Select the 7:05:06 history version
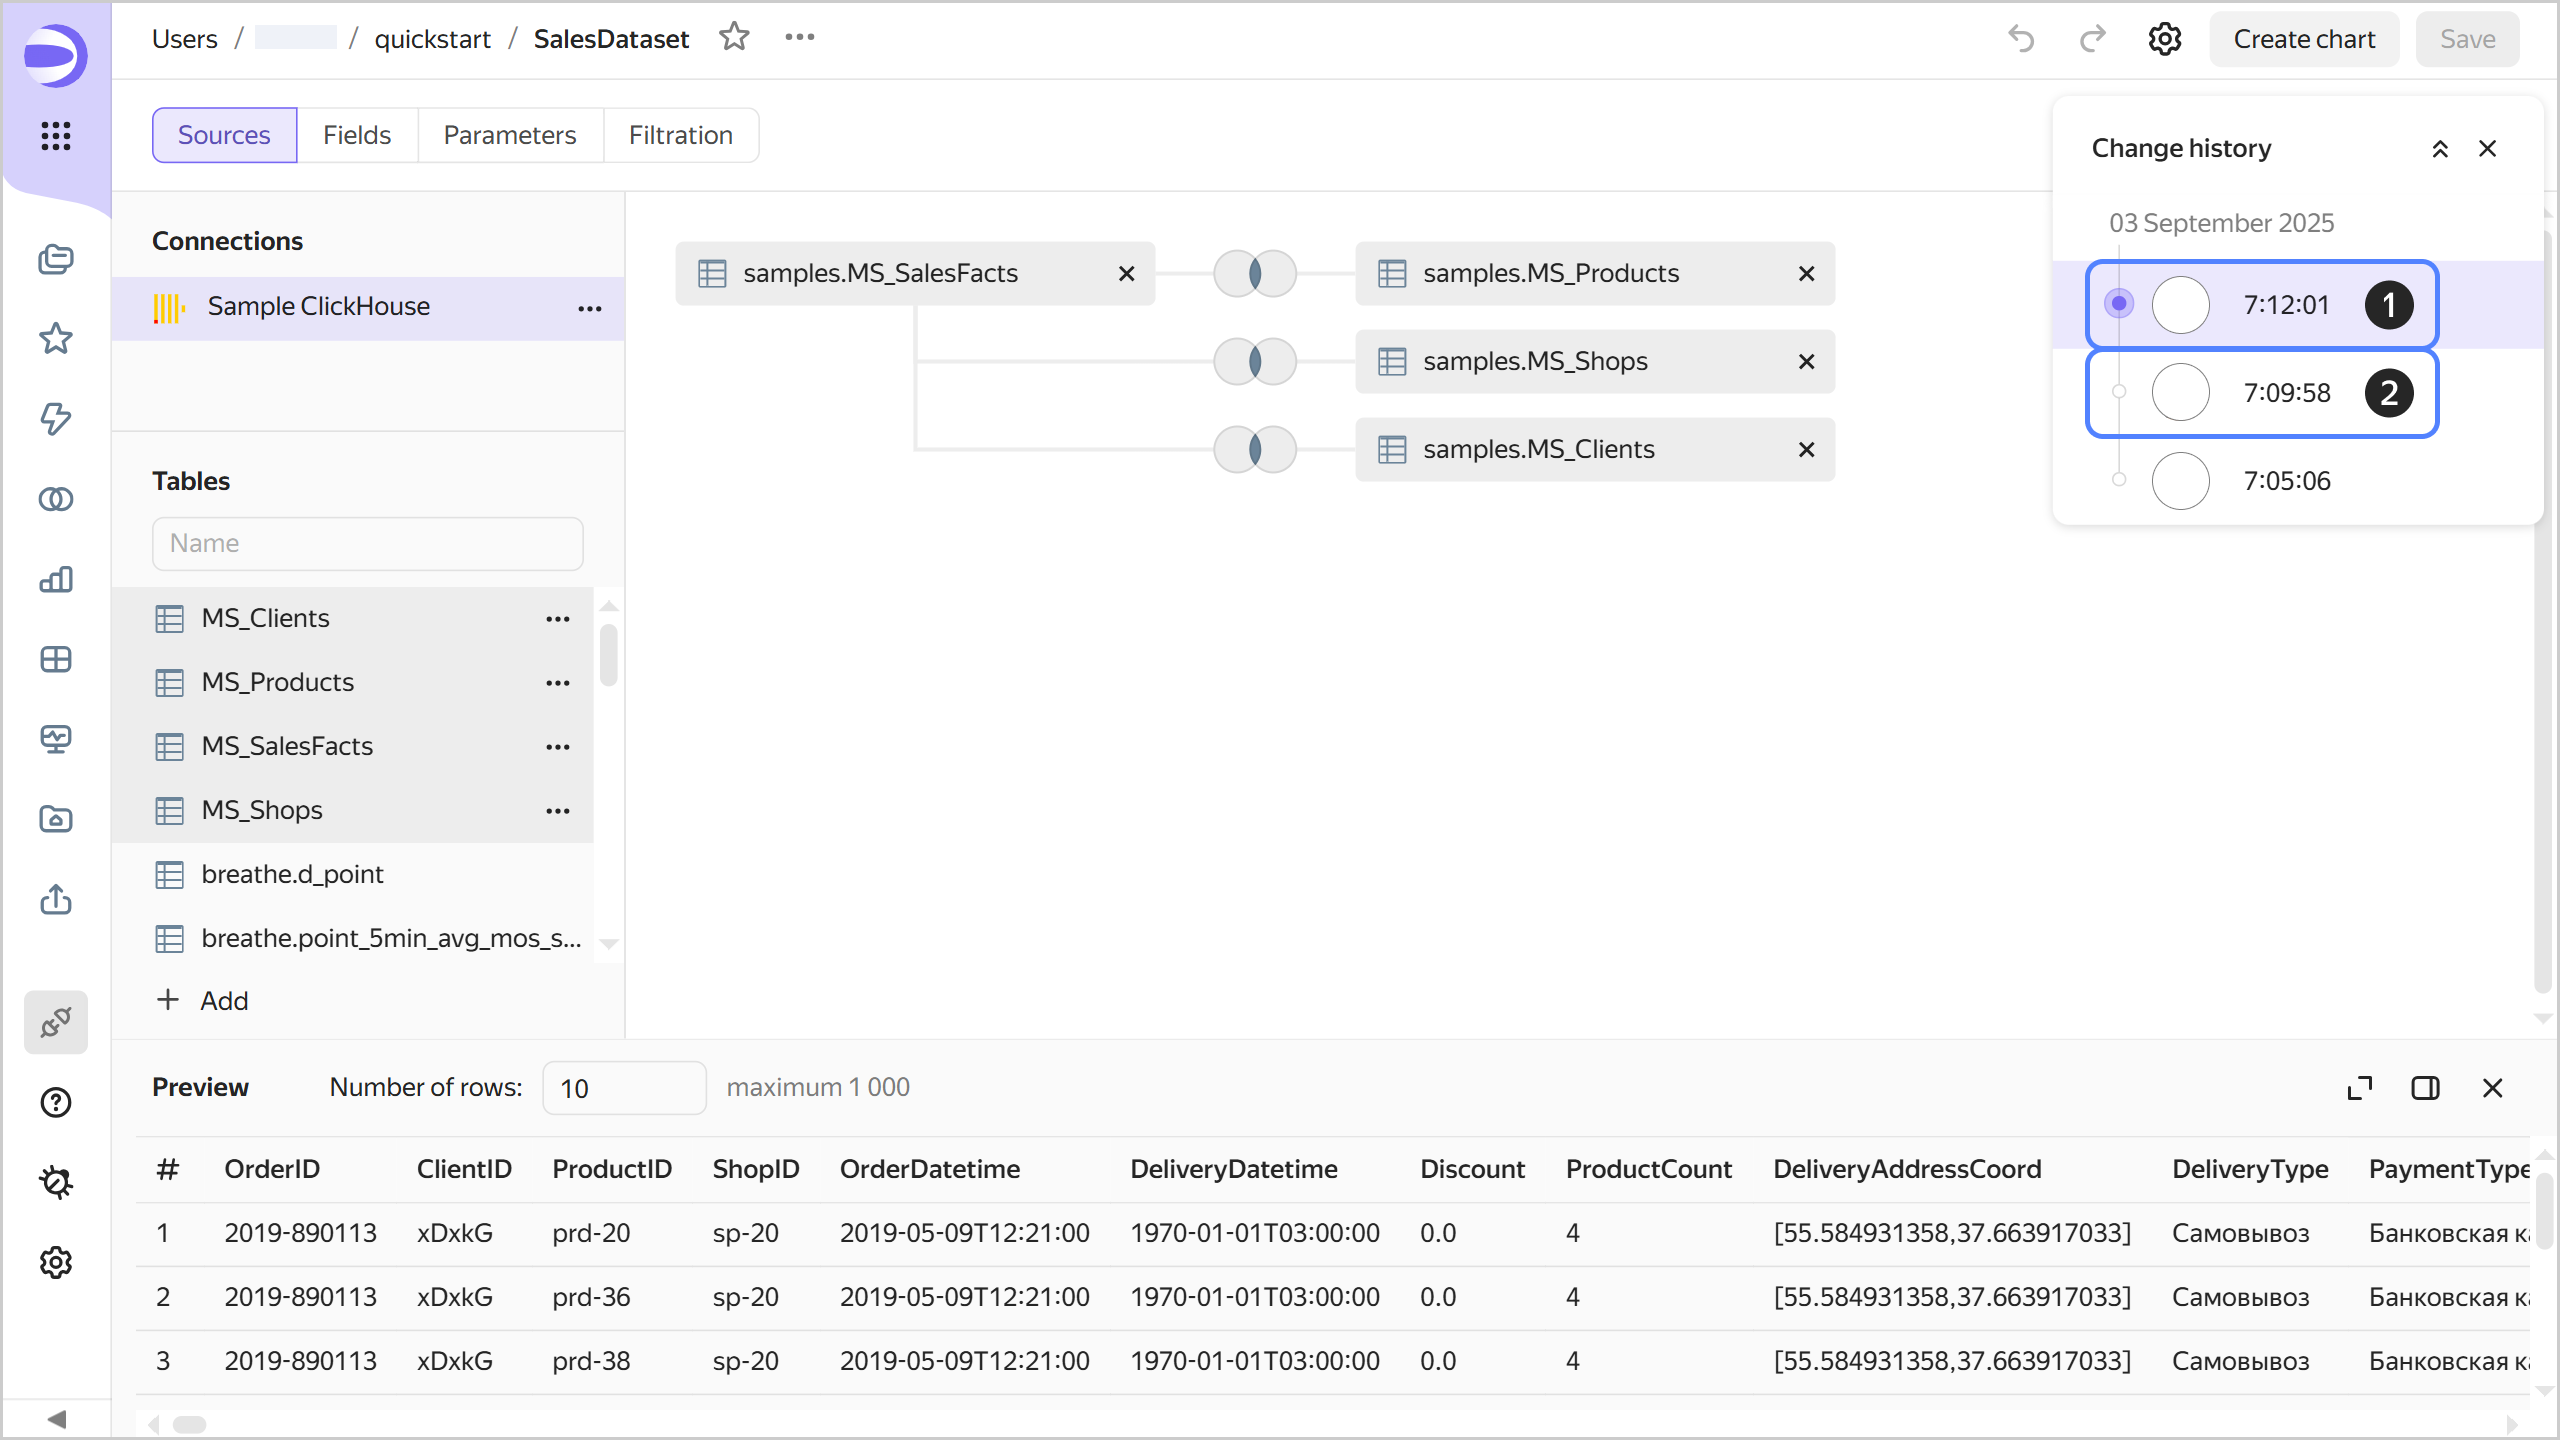This screenshot has height=1440, width=2560. coord(2286,481)
